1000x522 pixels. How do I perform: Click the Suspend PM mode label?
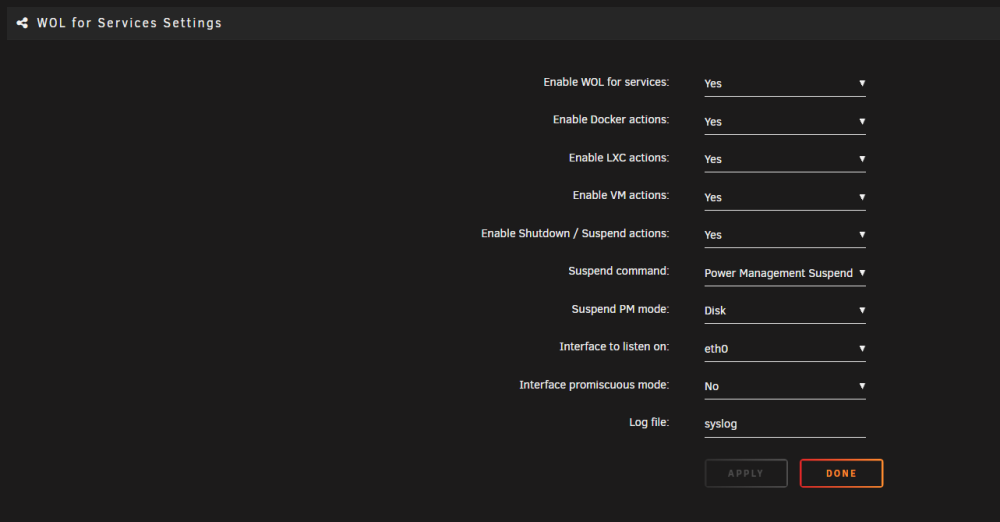pos(620,309)
